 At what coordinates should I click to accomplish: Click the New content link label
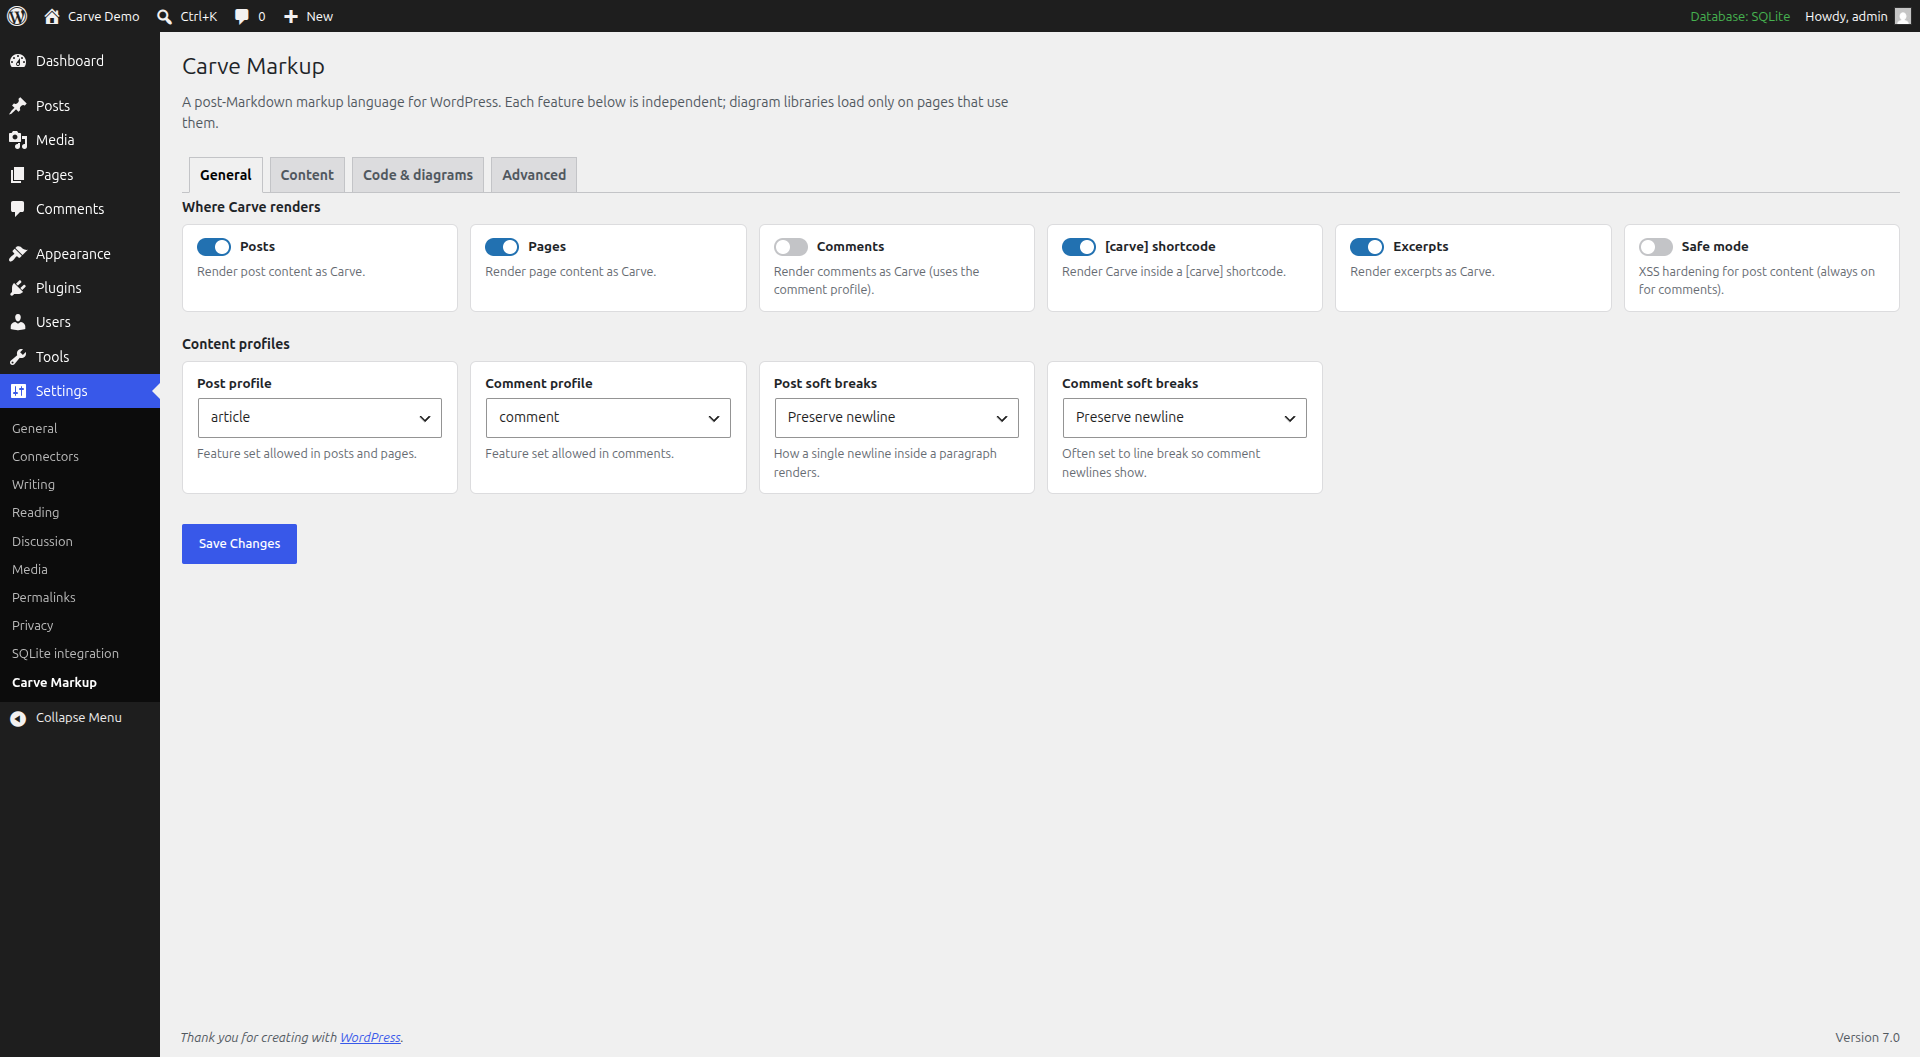point(320,16)
